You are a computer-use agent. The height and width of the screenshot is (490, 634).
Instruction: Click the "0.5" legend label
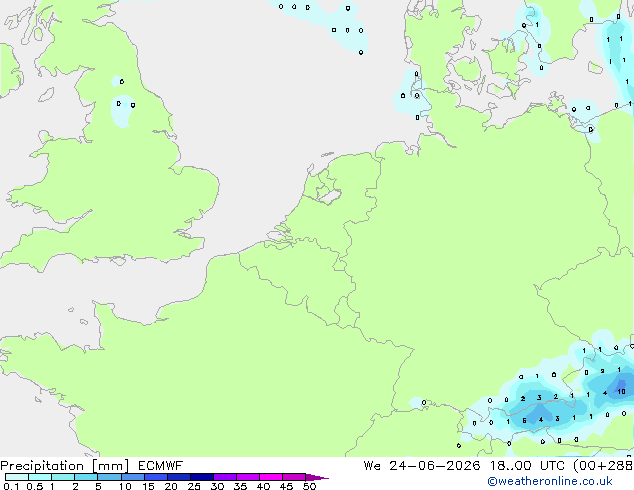coord(35,486)
